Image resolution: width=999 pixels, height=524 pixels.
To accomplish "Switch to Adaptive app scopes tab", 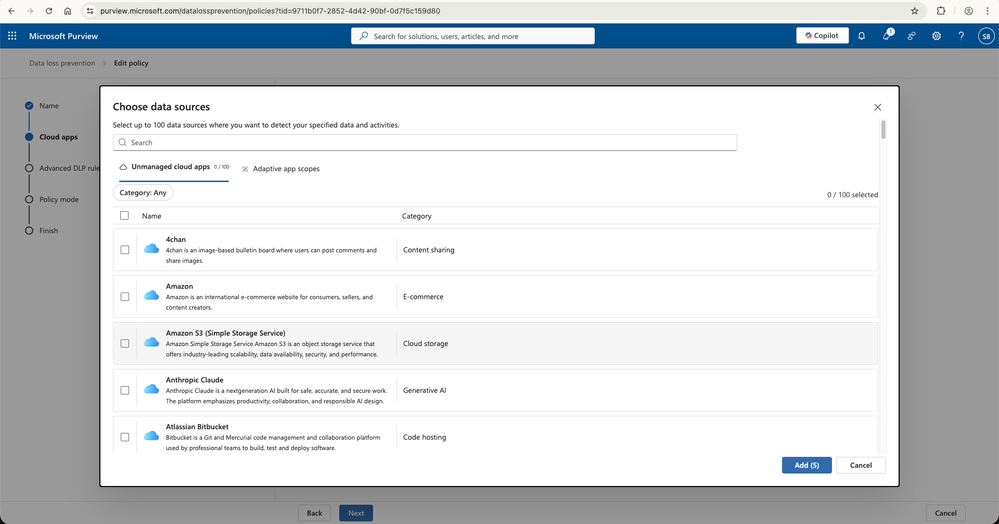I will 281,169.
